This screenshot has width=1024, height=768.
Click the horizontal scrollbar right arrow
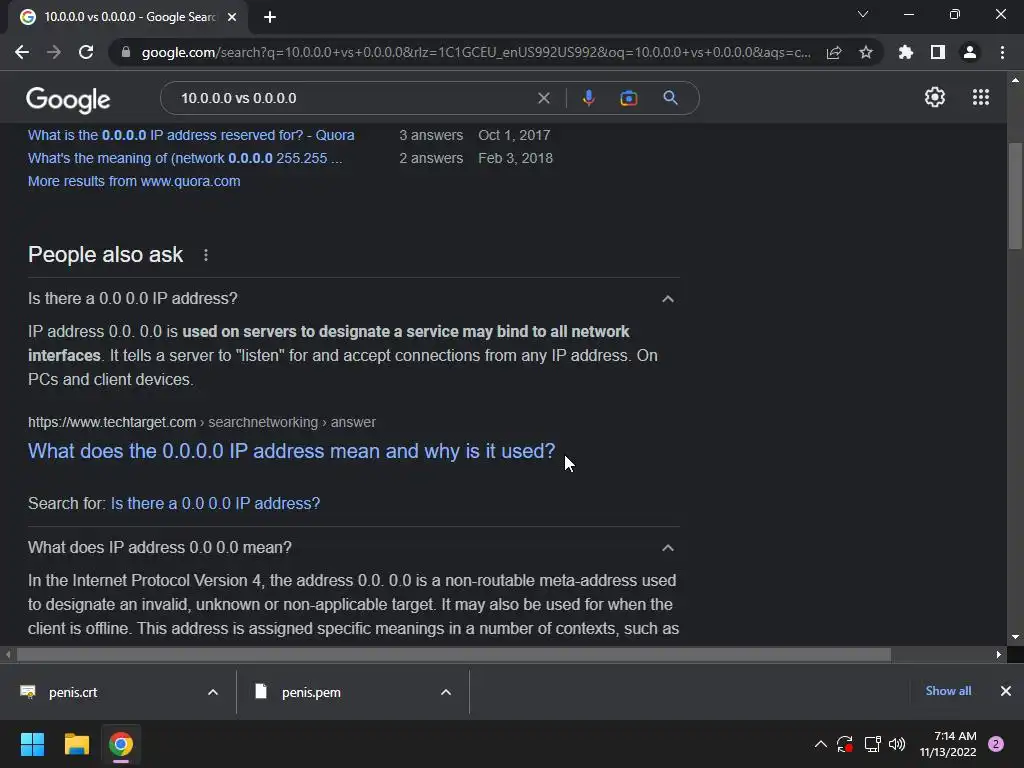click(x=999, y=654)
